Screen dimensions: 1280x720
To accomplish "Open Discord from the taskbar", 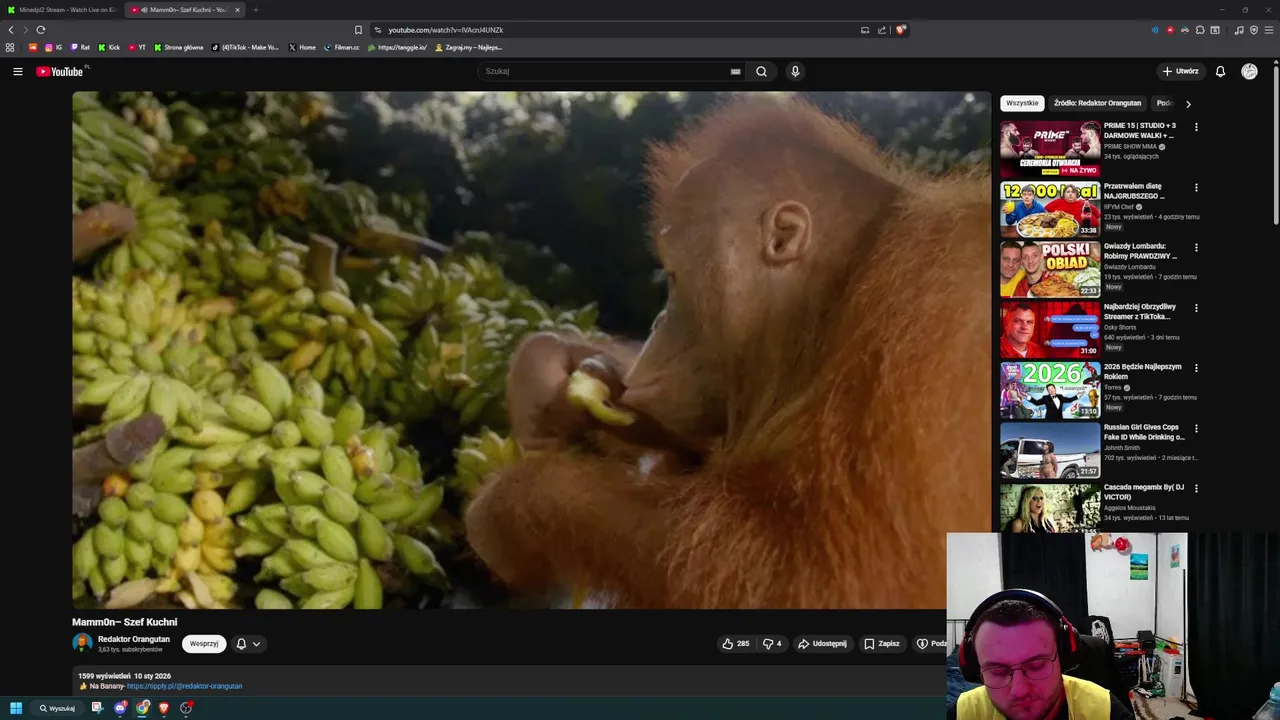I will [120, 708].
